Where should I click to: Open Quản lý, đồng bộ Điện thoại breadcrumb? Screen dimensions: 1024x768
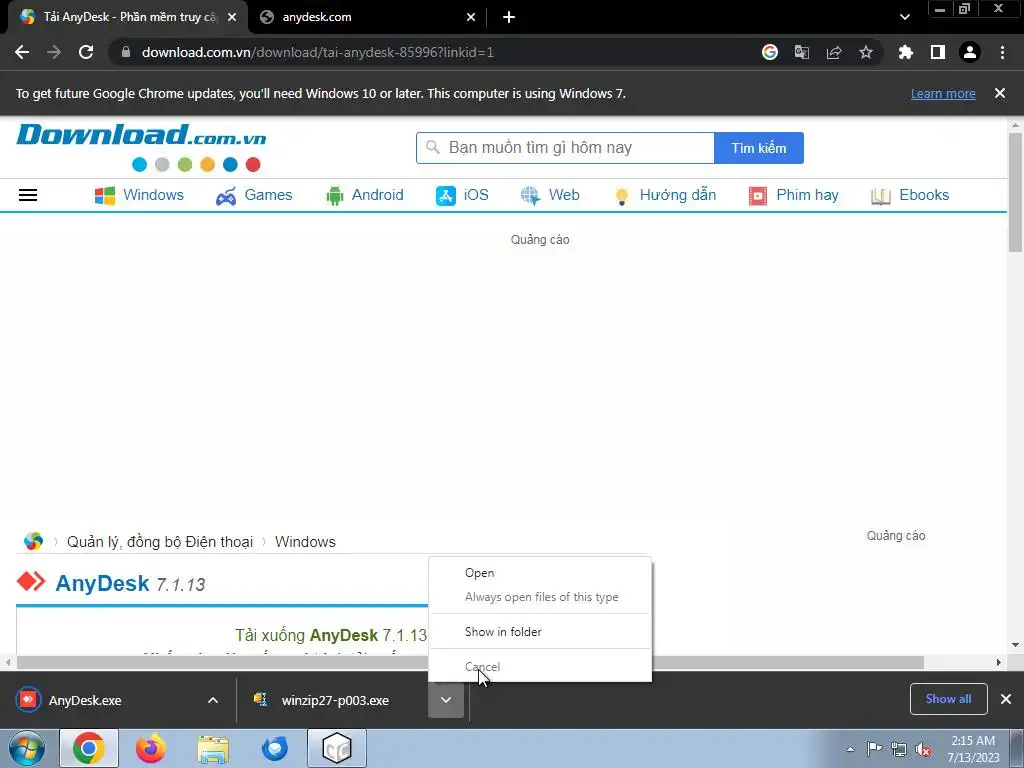point(160,541)
